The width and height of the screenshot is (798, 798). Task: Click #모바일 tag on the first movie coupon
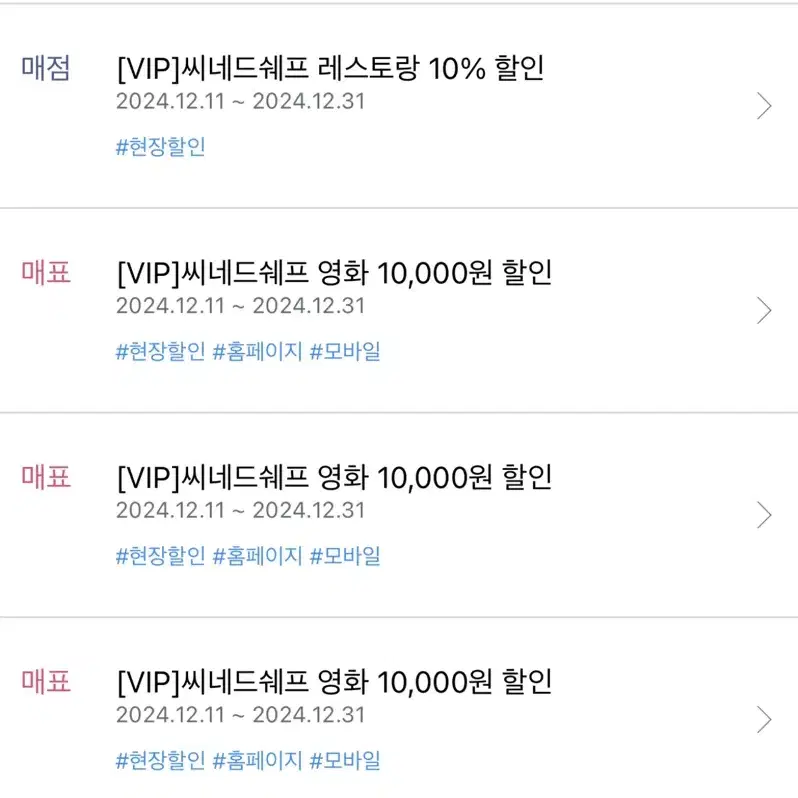345,352
